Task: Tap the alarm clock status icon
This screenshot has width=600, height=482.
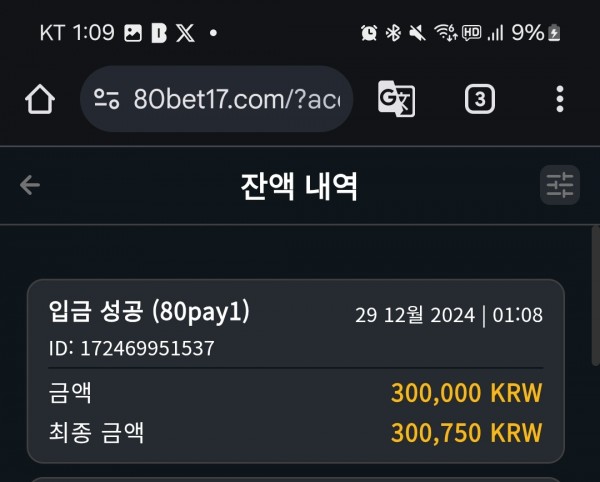Action: tap(369, 33)
